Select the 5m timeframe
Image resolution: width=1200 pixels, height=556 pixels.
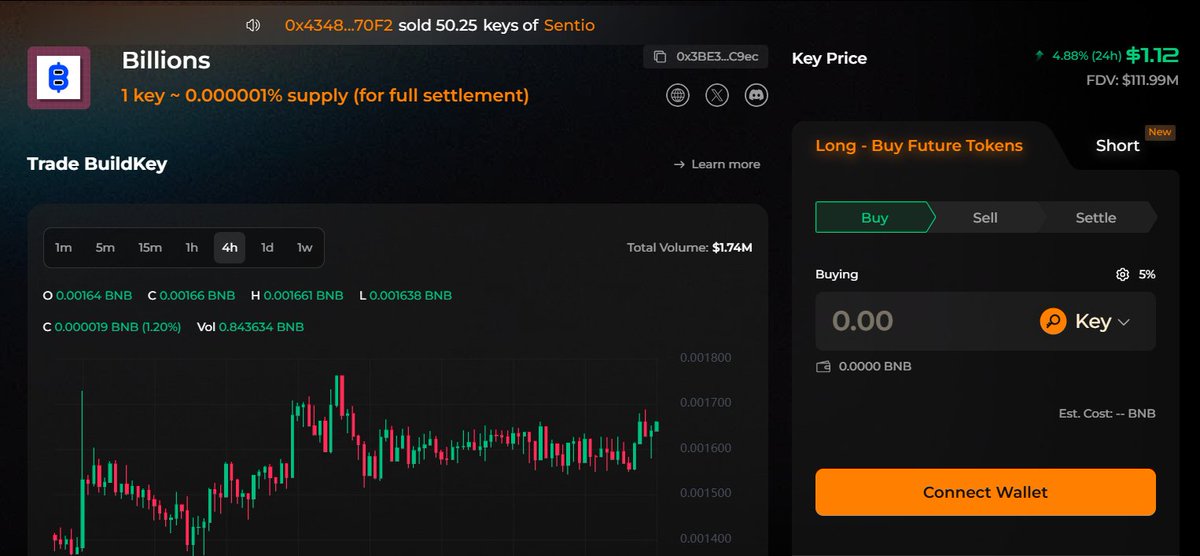(x=105, y=247)
